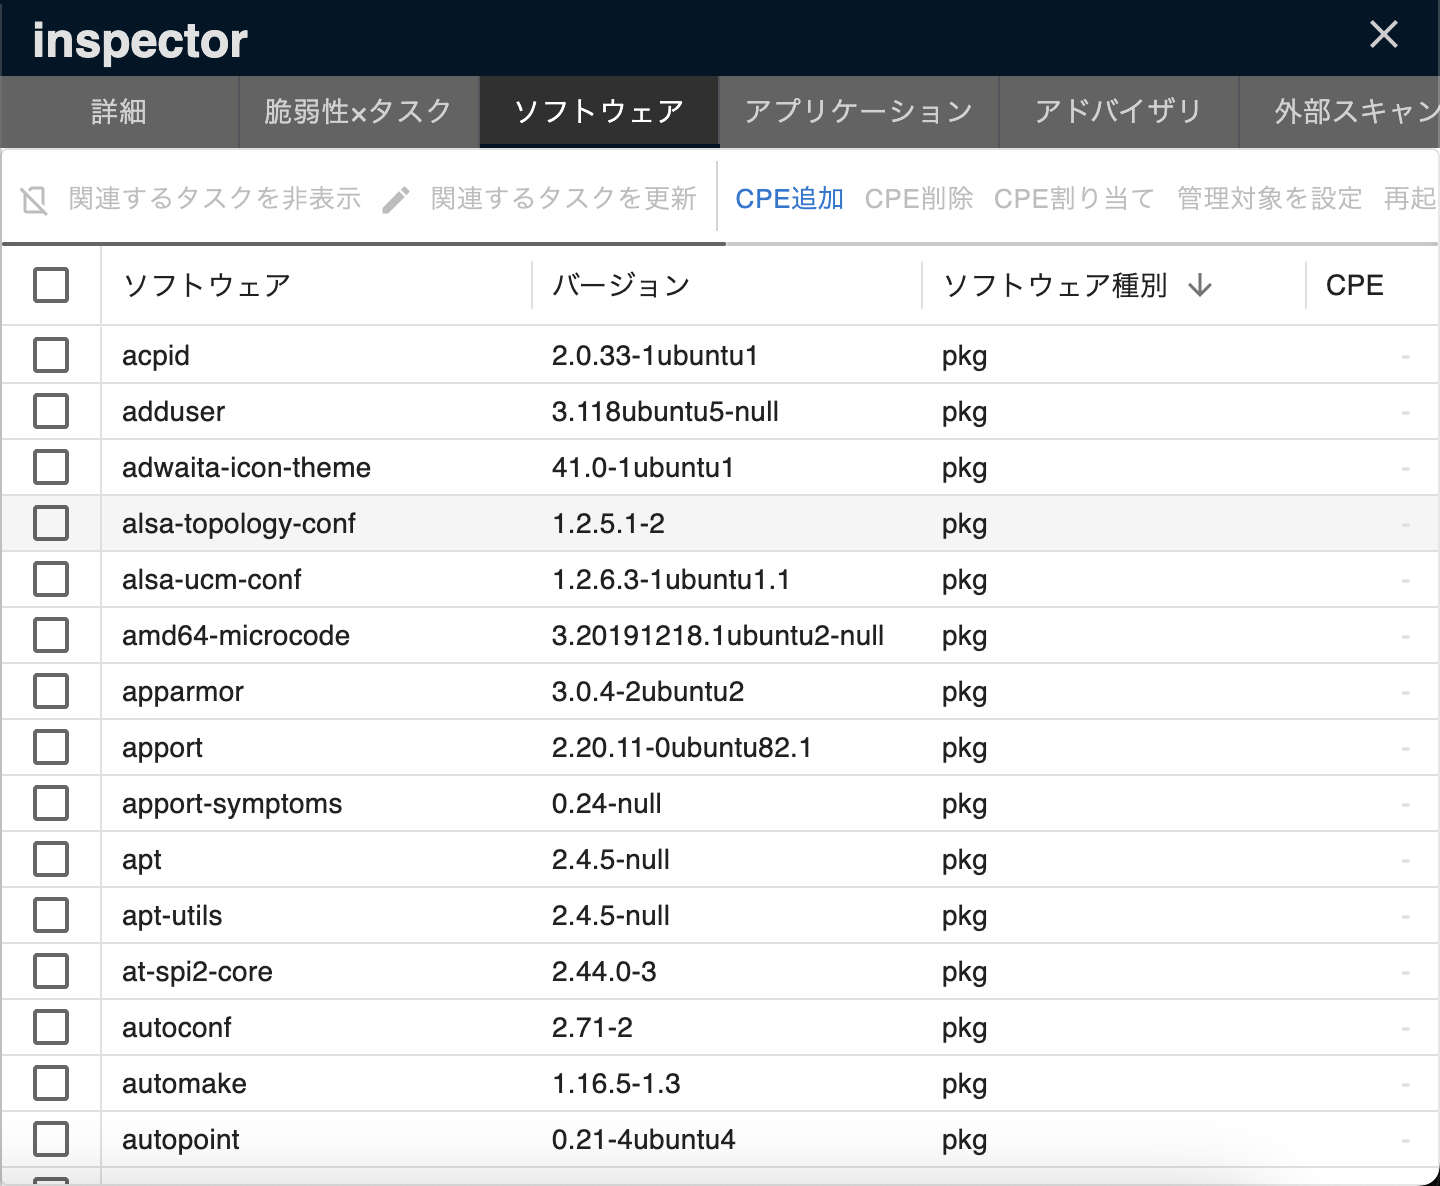Select the adduser row checkbox

click(51, 411)
